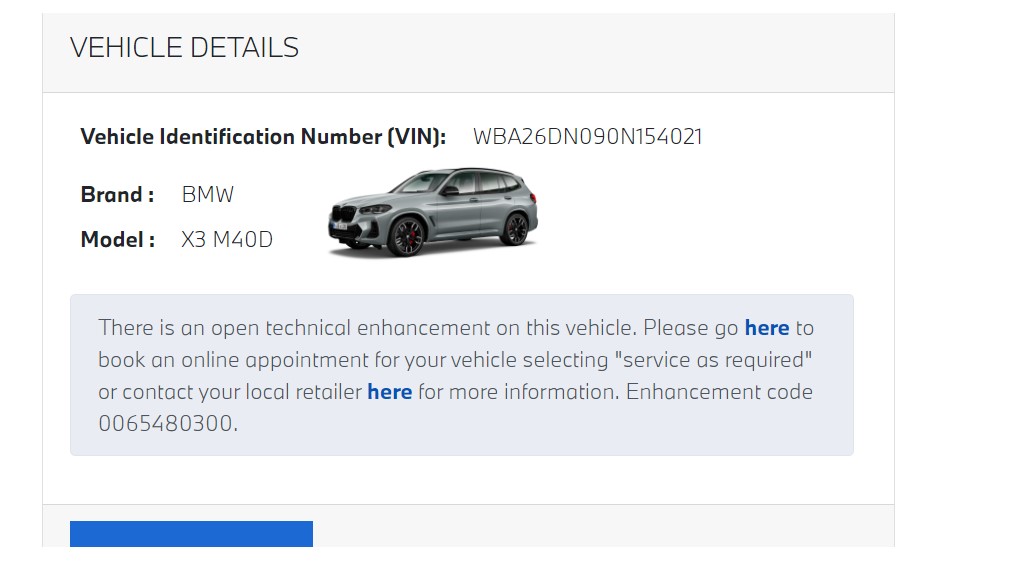Click the enhancement code 0065480300

167,424
